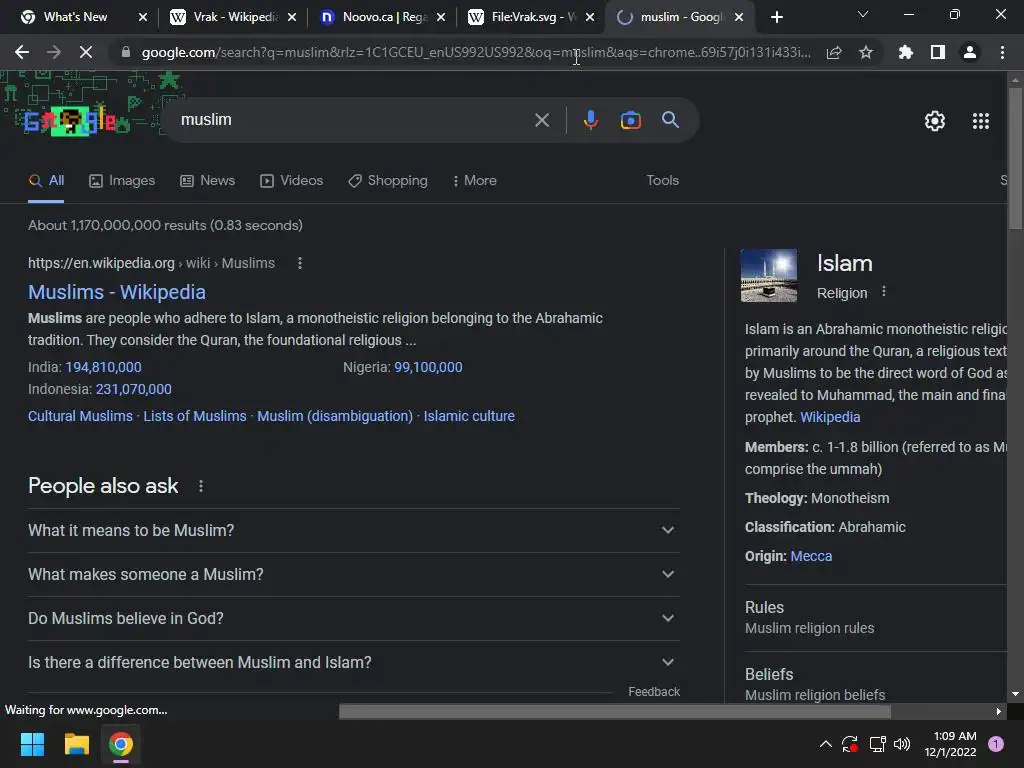Click the network tray icon

[x=877, y=744]
